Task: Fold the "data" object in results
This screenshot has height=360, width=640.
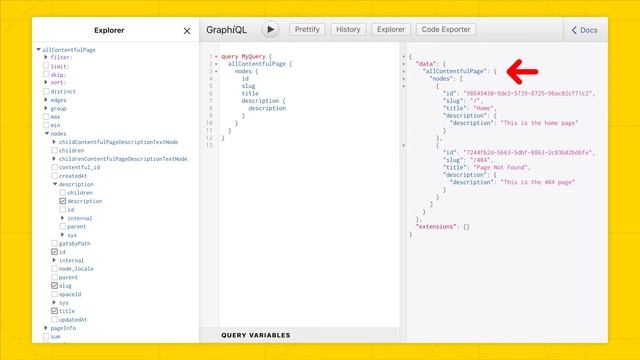Action: [404, 64]
